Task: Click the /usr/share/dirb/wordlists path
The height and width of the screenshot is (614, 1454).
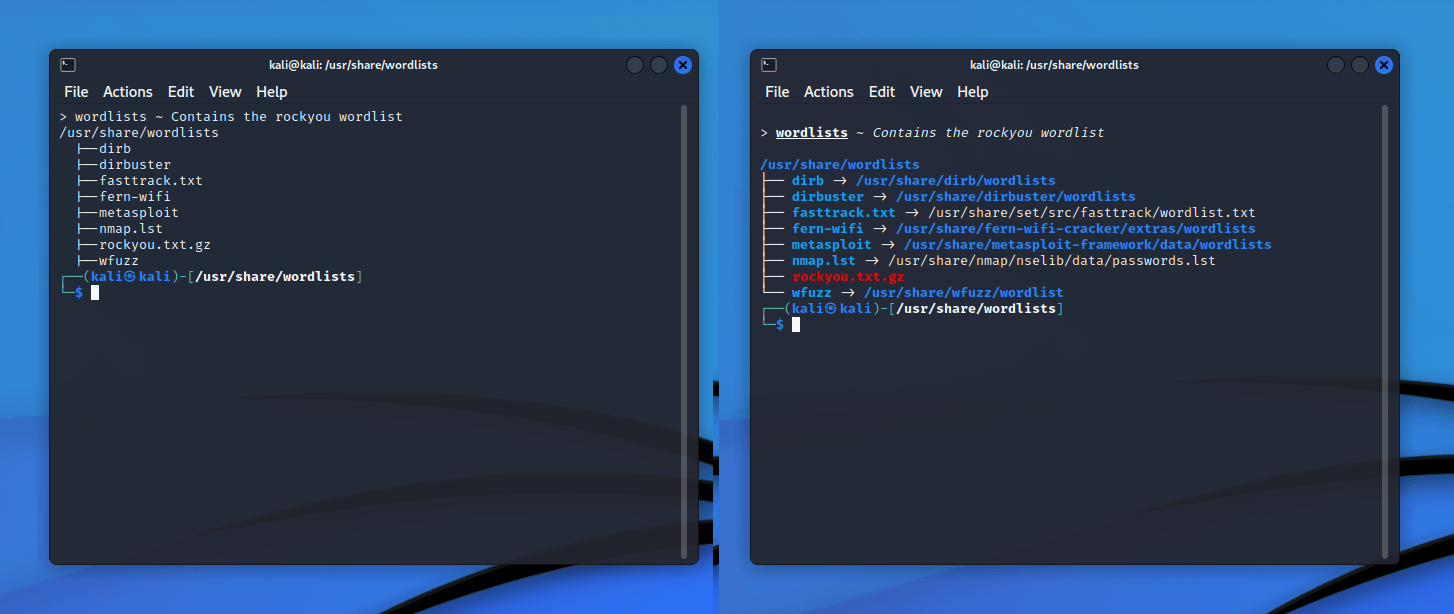Action: (955, 181)
